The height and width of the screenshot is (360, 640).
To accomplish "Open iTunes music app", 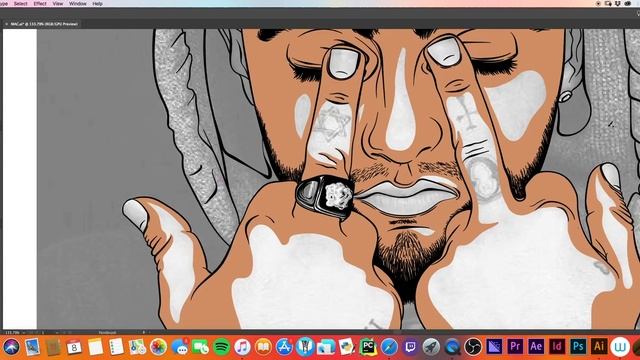I will click(242, 347).
